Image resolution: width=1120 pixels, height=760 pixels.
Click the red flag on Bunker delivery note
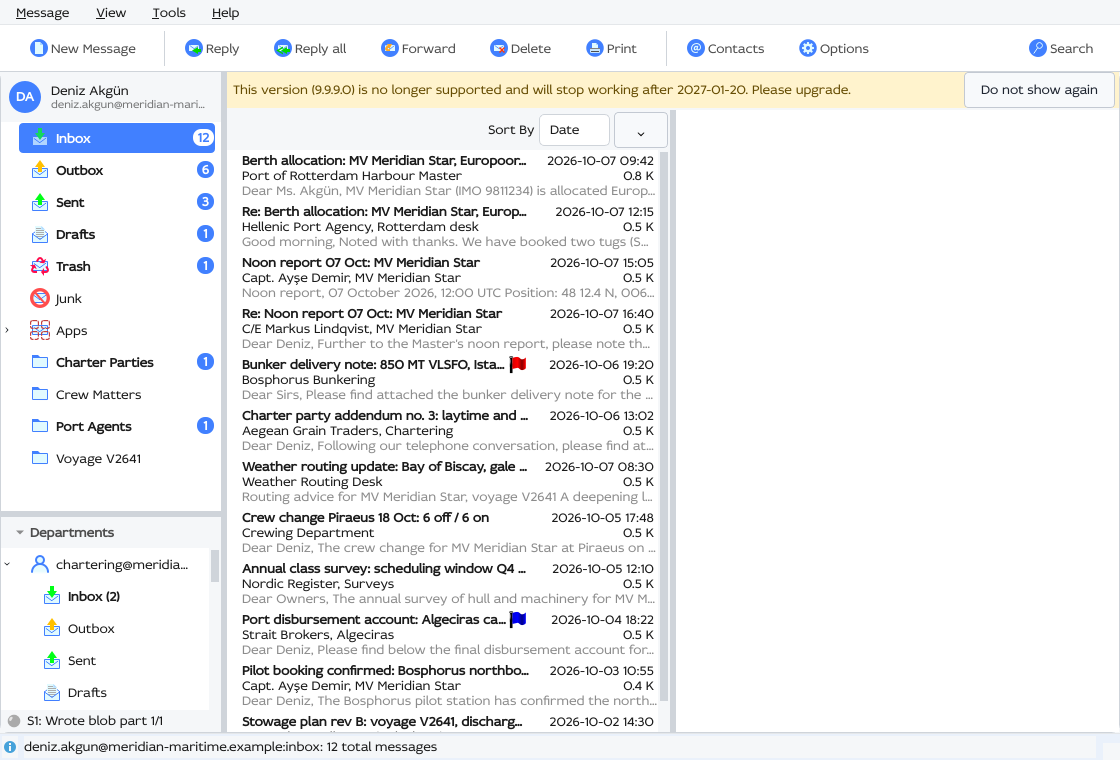point(518,364)
